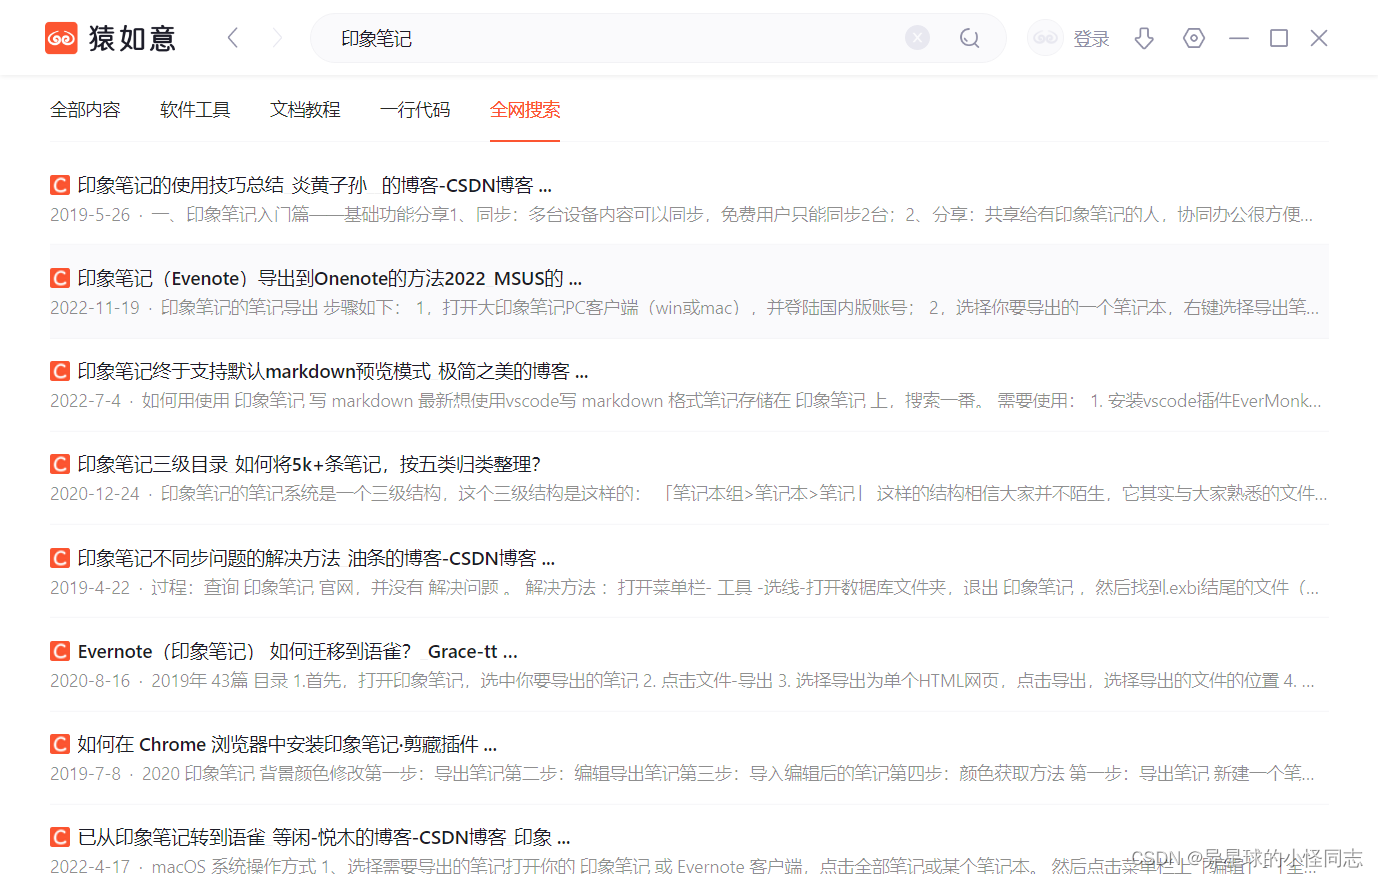Click the snippet dated 2022-7-4

tap(686, 400)
